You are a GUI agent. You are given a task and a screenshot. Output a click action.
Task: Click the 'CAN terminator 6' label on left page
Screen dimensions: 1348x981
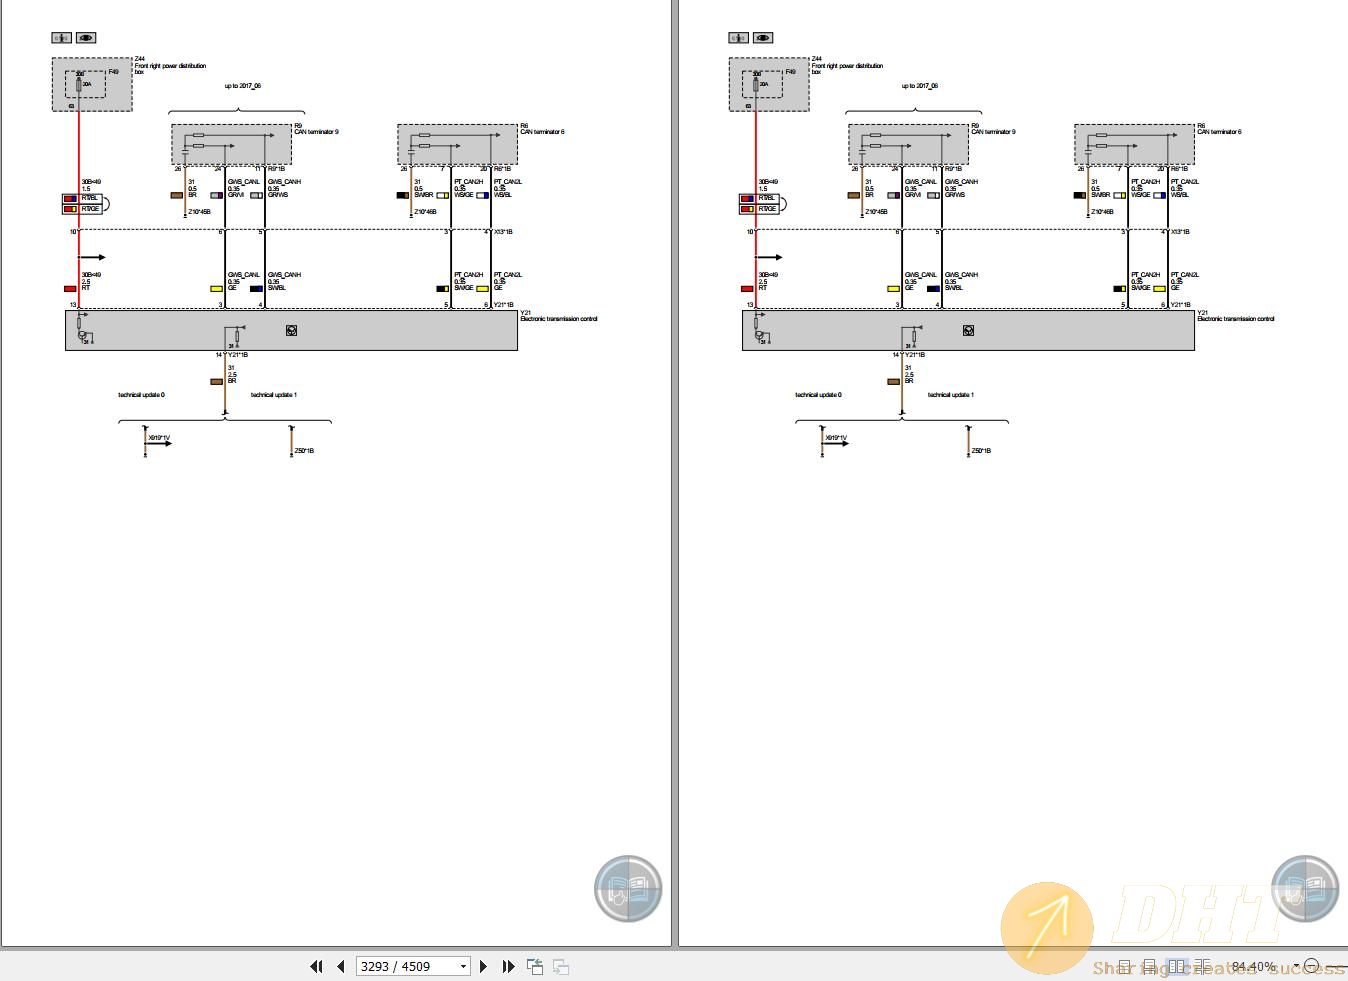[542, 132]
